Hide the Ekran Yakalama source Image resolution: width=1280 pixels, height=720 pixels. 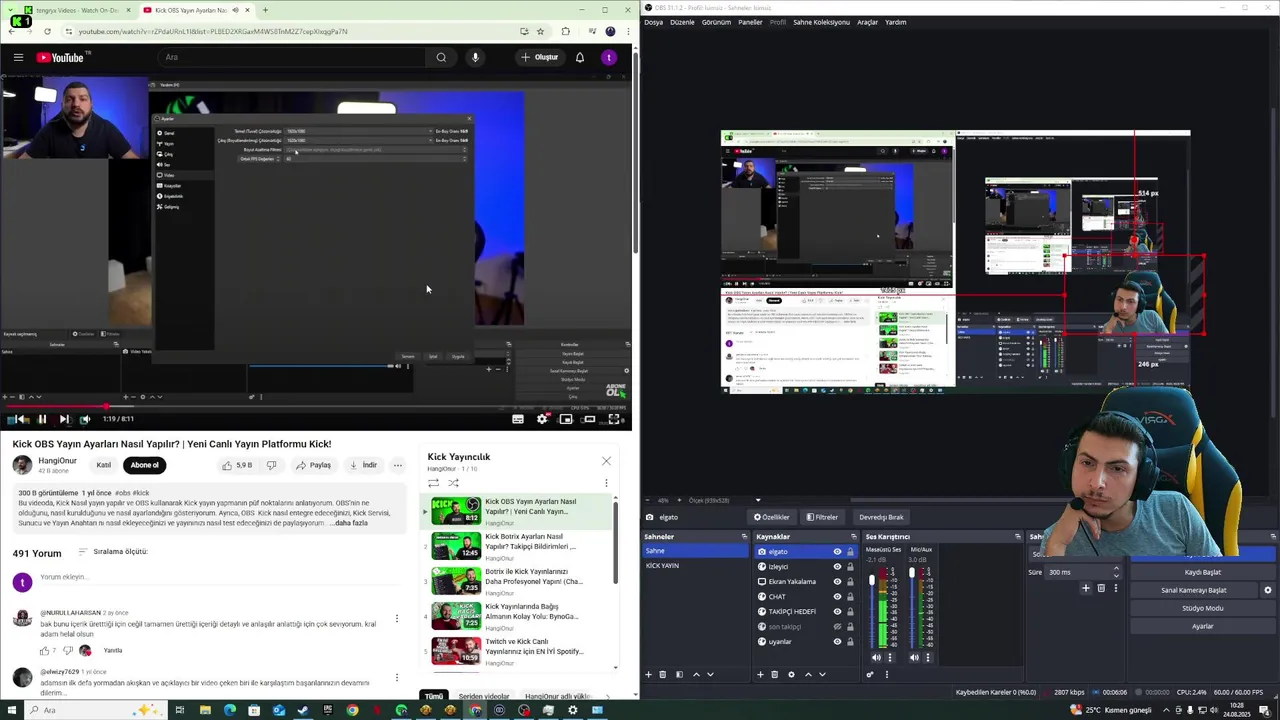837,582
